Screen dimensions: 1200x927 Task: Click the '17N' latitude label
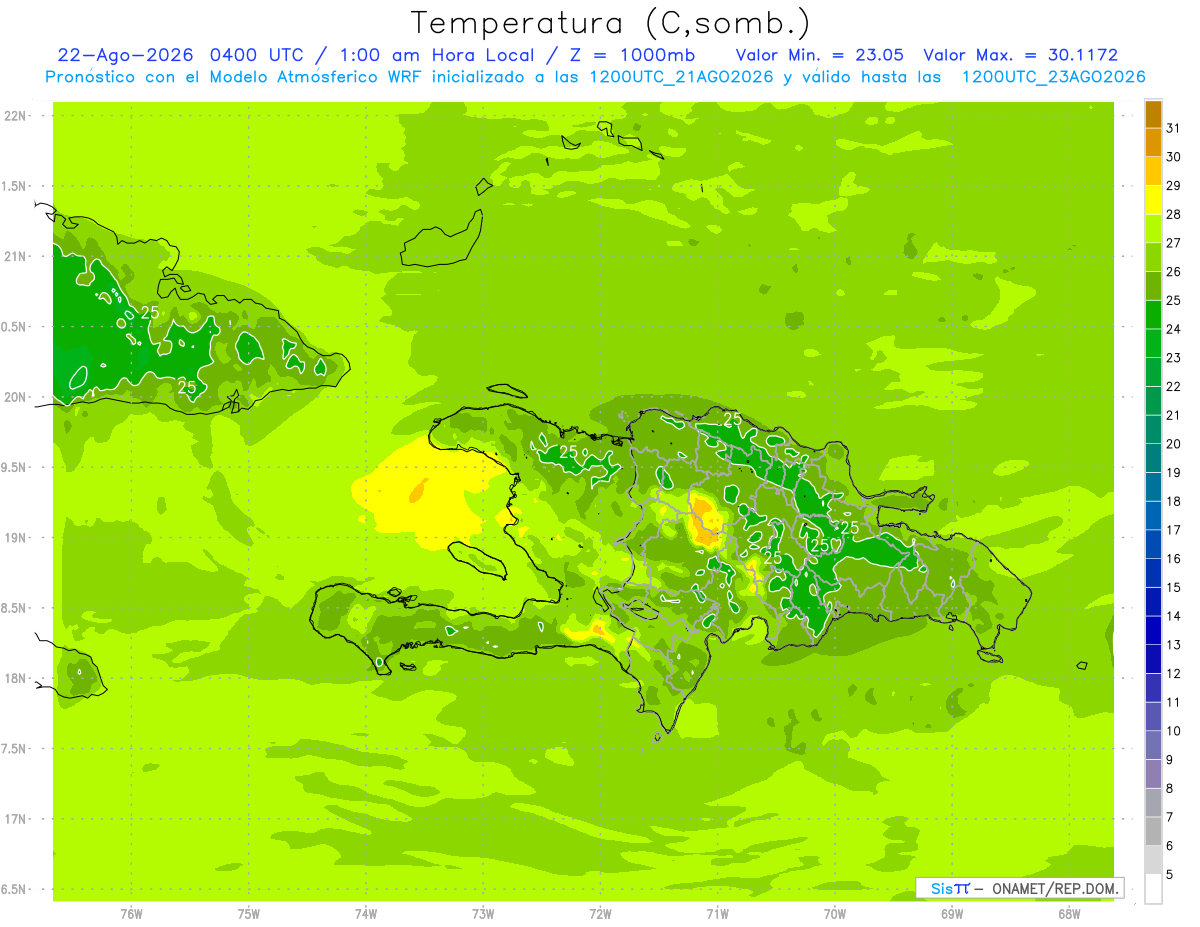[x=16, y=819]
